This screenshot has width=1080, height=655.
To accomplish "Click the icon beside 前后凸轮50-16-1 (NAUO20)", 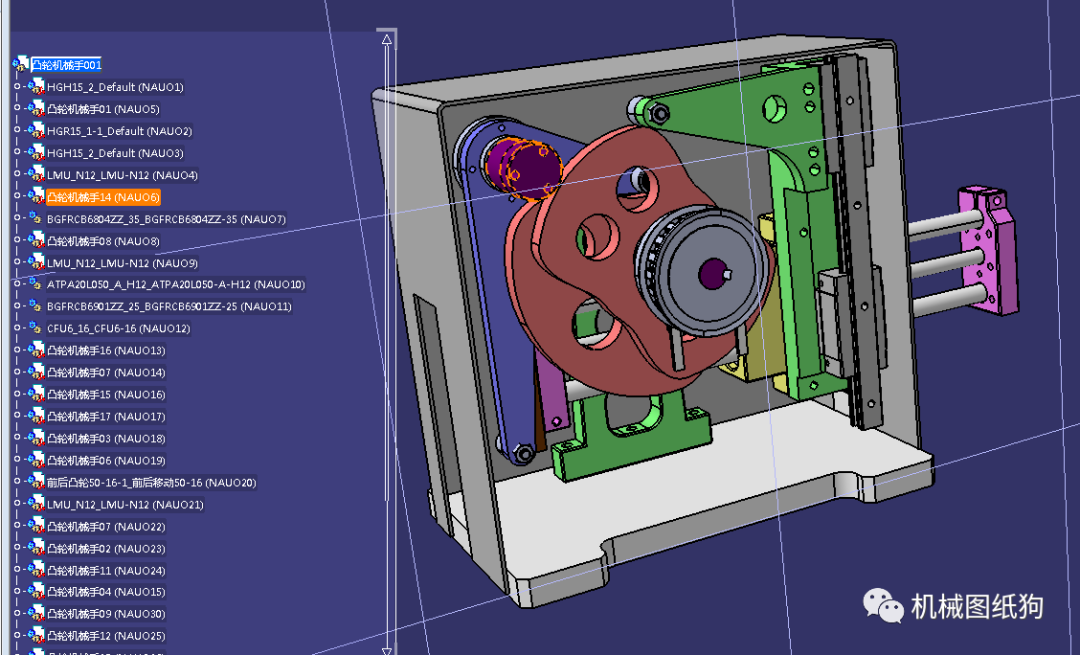I will (x=37, y=483).
